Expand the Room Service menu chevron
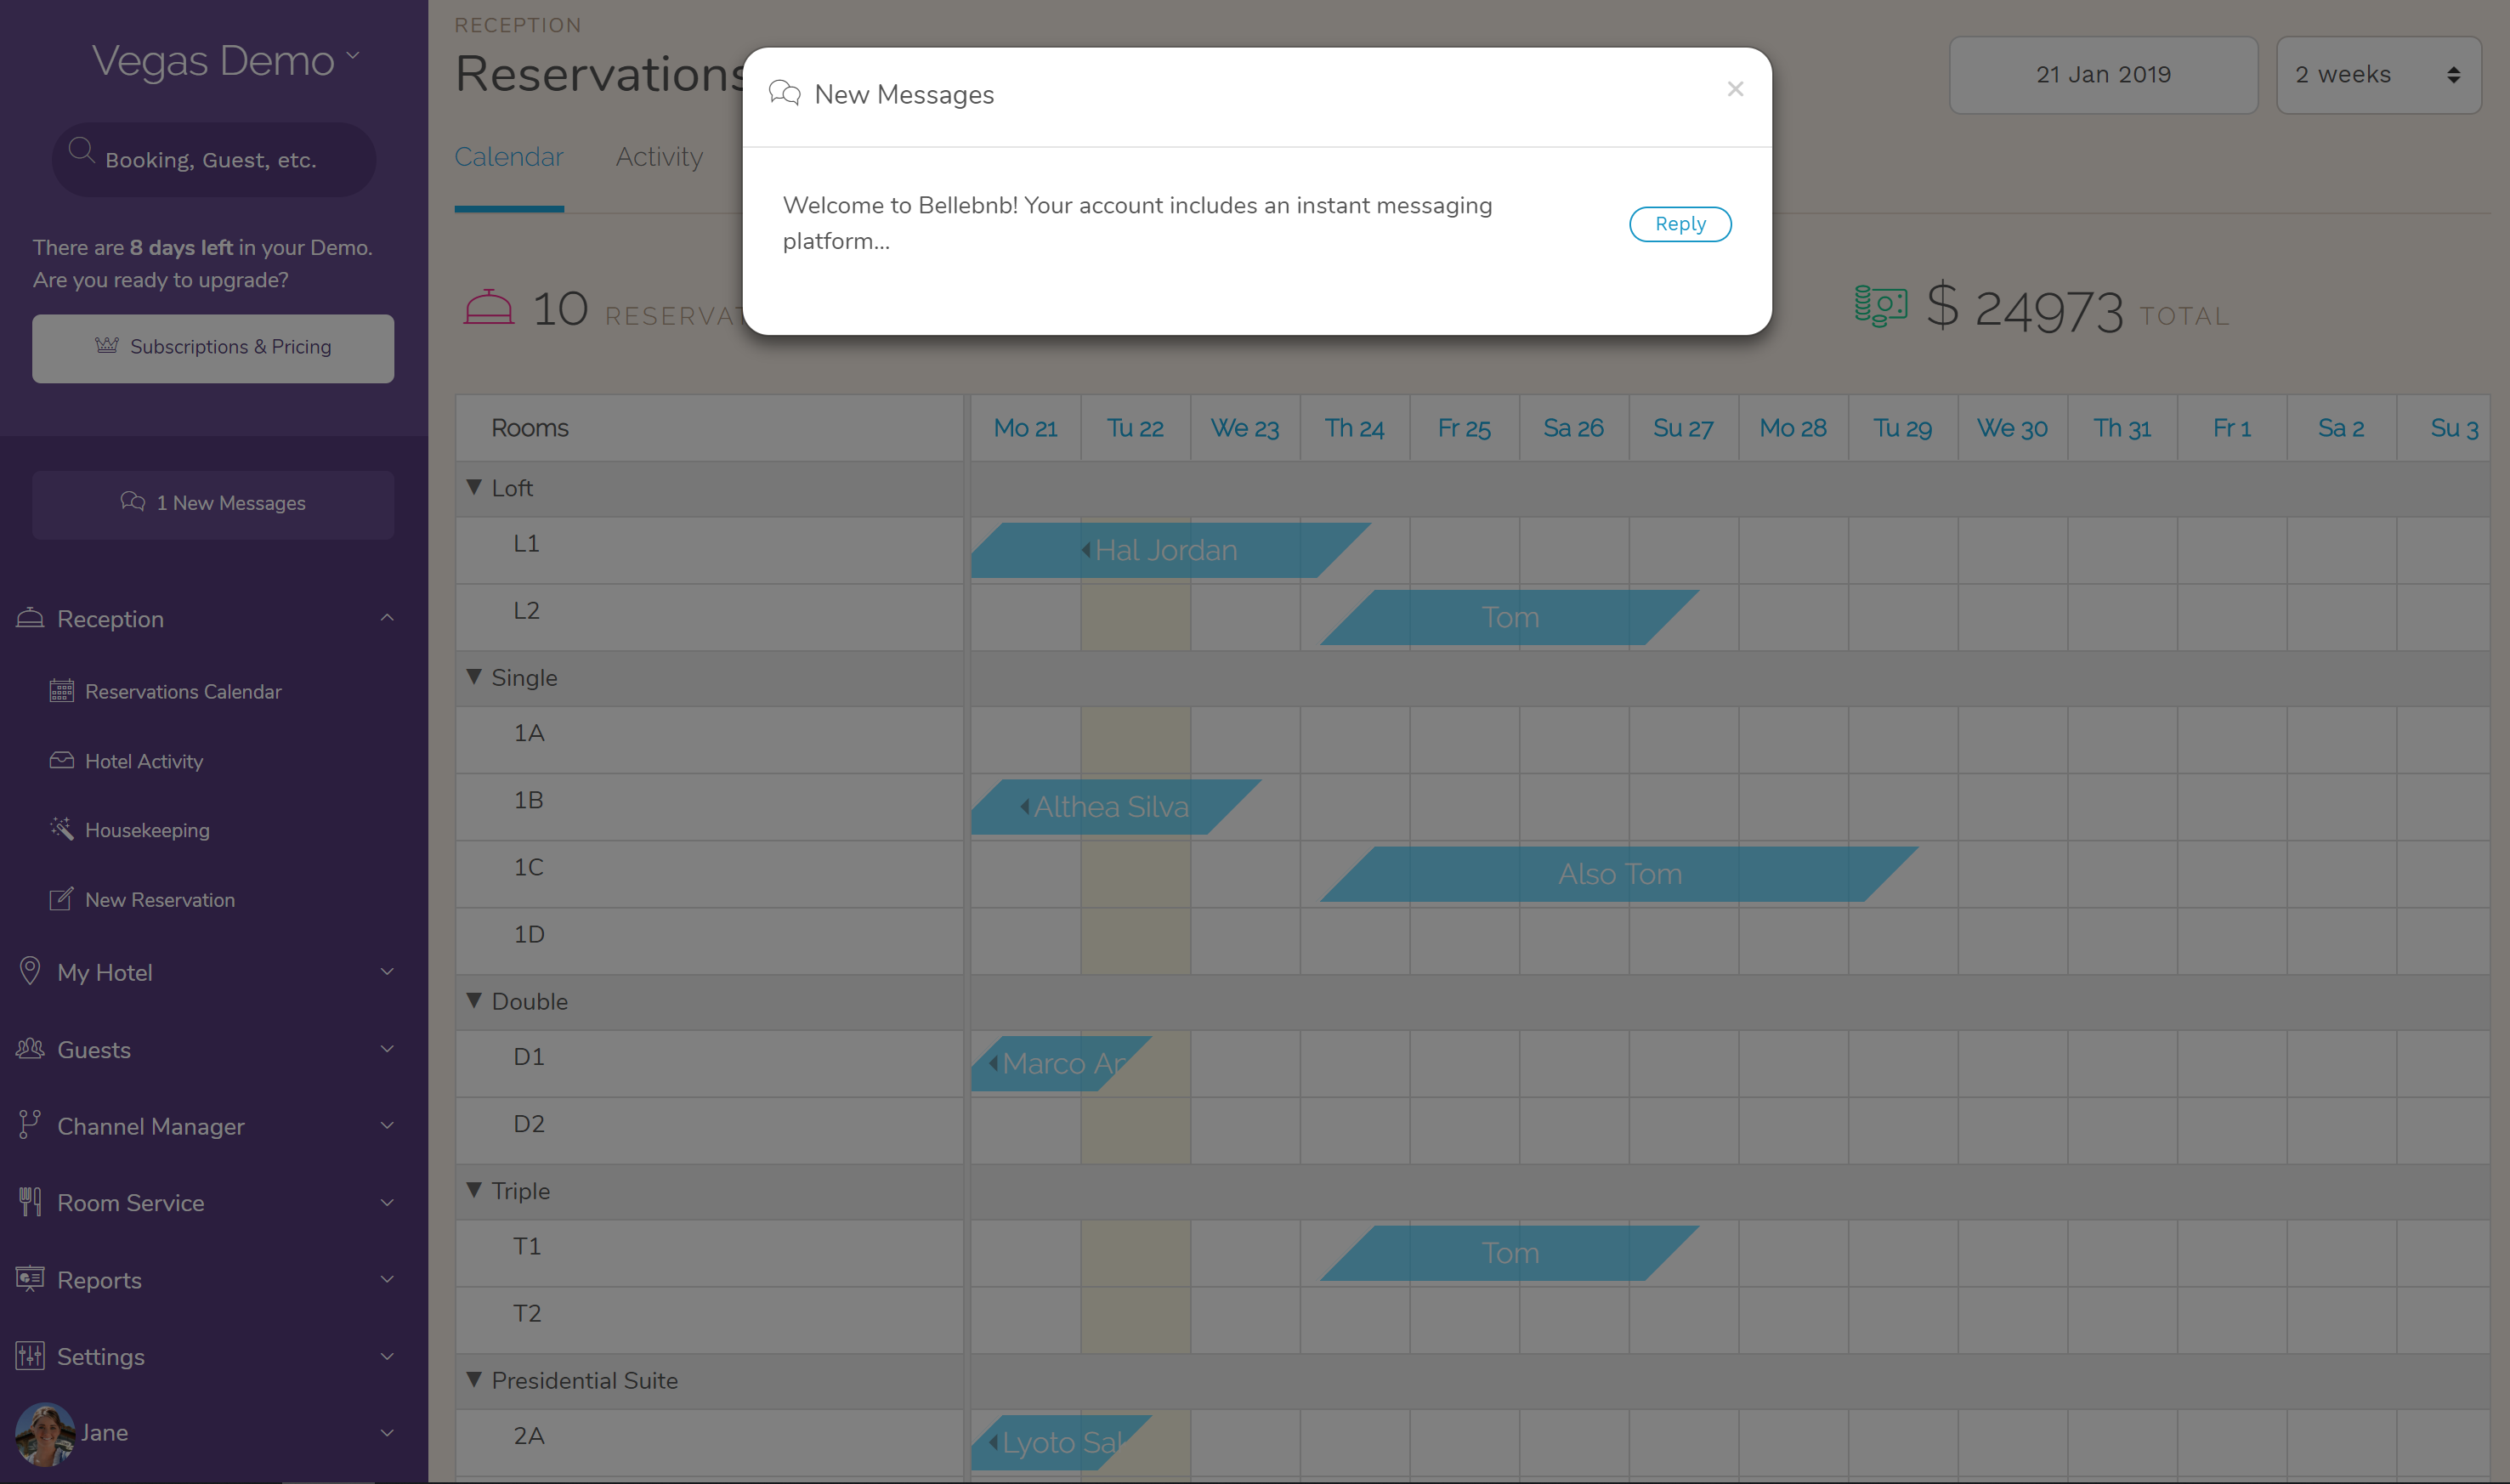Viewport: 2510px width, 1484px height. 387,1202
